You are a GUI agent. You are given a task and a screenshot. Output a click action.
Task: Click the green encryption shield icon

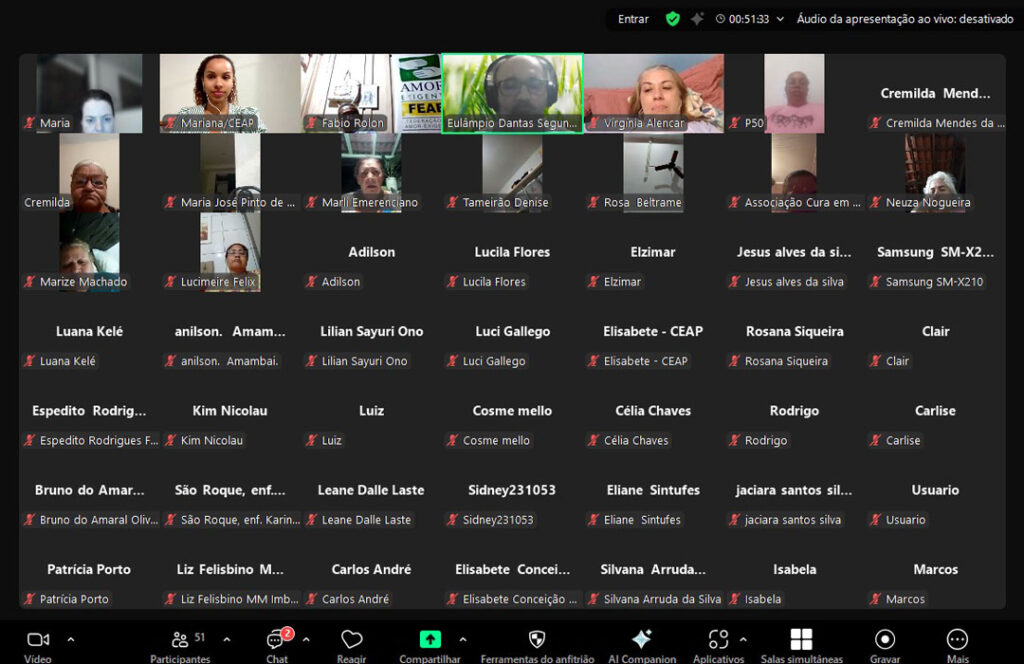point(673,19)
